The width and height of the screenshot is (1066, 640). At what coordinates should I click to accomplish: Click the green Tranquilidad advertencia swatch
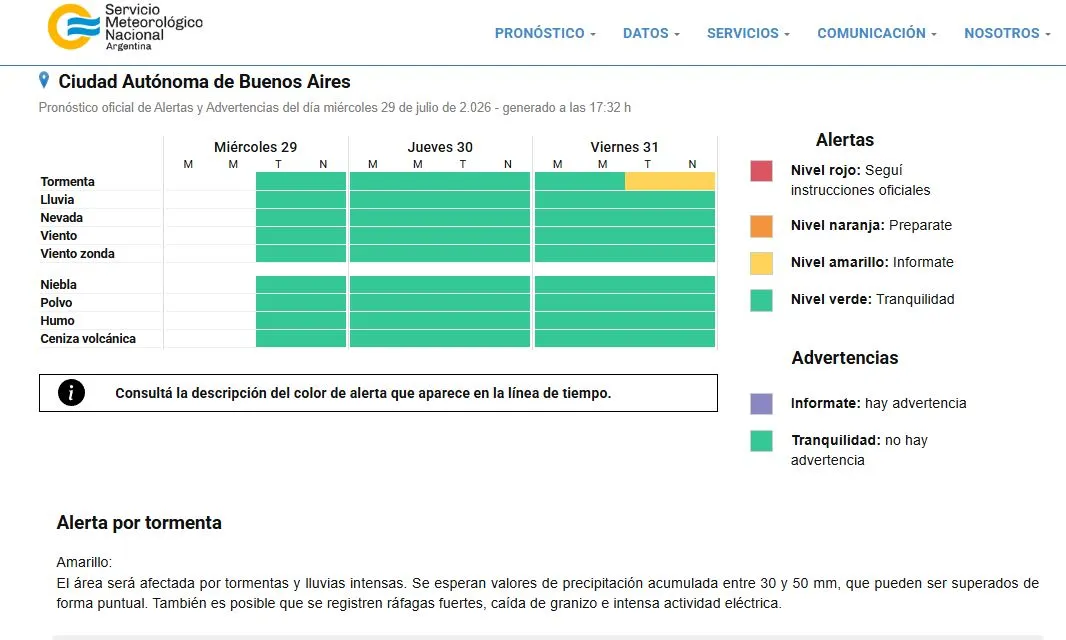761,441
